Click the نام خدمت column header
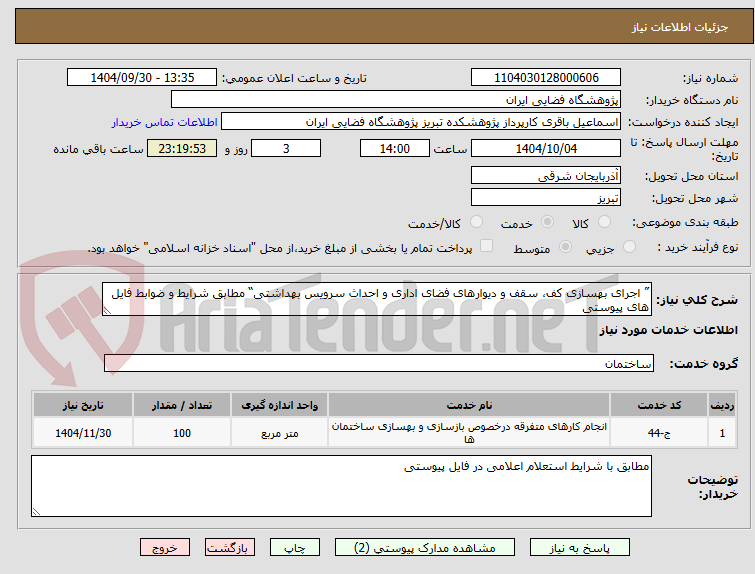The image size is (755, 574). tap(469, 405)
